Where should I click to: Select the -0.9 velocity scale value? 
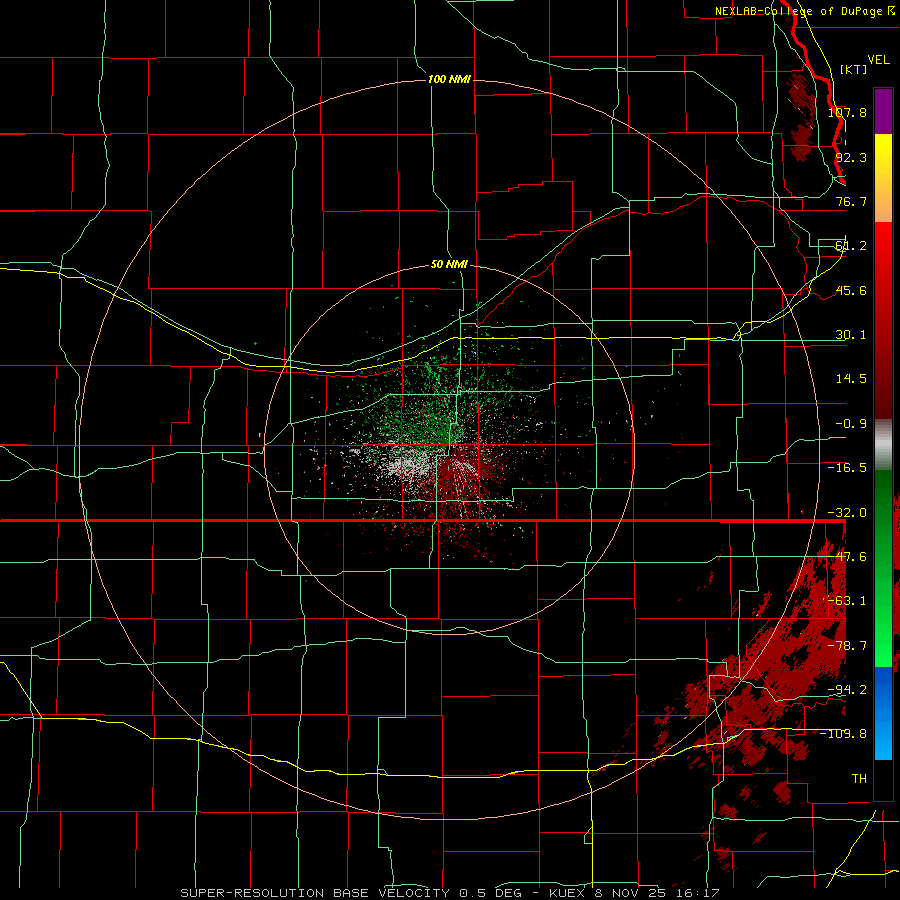[851, 424]
